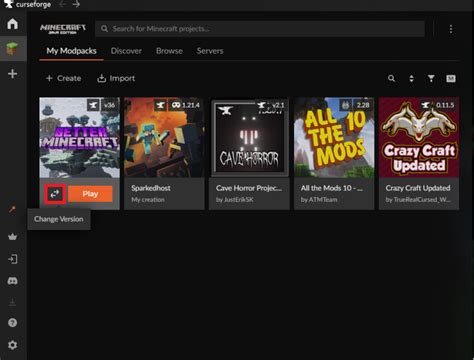The width and height of the screenshot is (474, 360).
Task: Open the three-dot more options menu
Action: tap(451, 29)
